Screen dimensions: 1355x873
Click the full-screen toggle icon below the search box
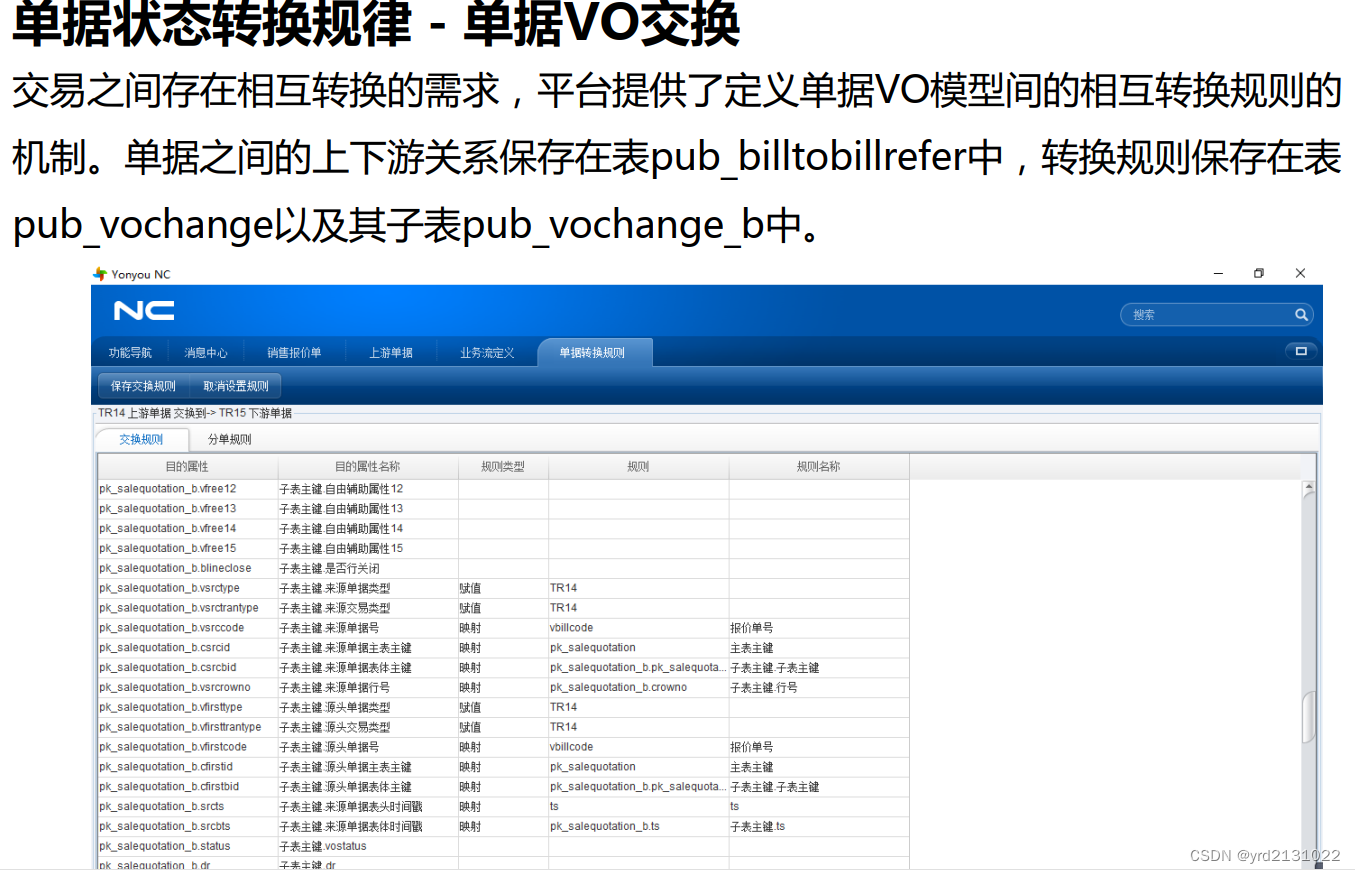1301,351
